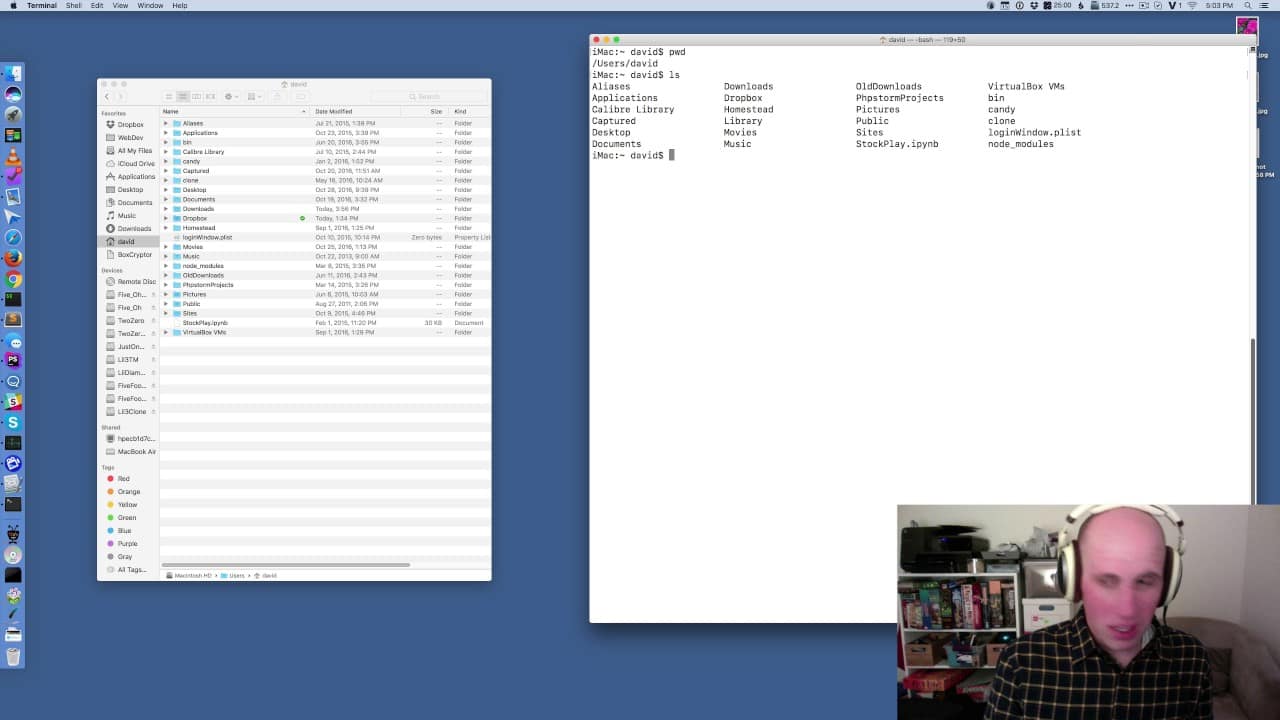Expand the Homestead folder disclosure triangle

click(166, 228)
